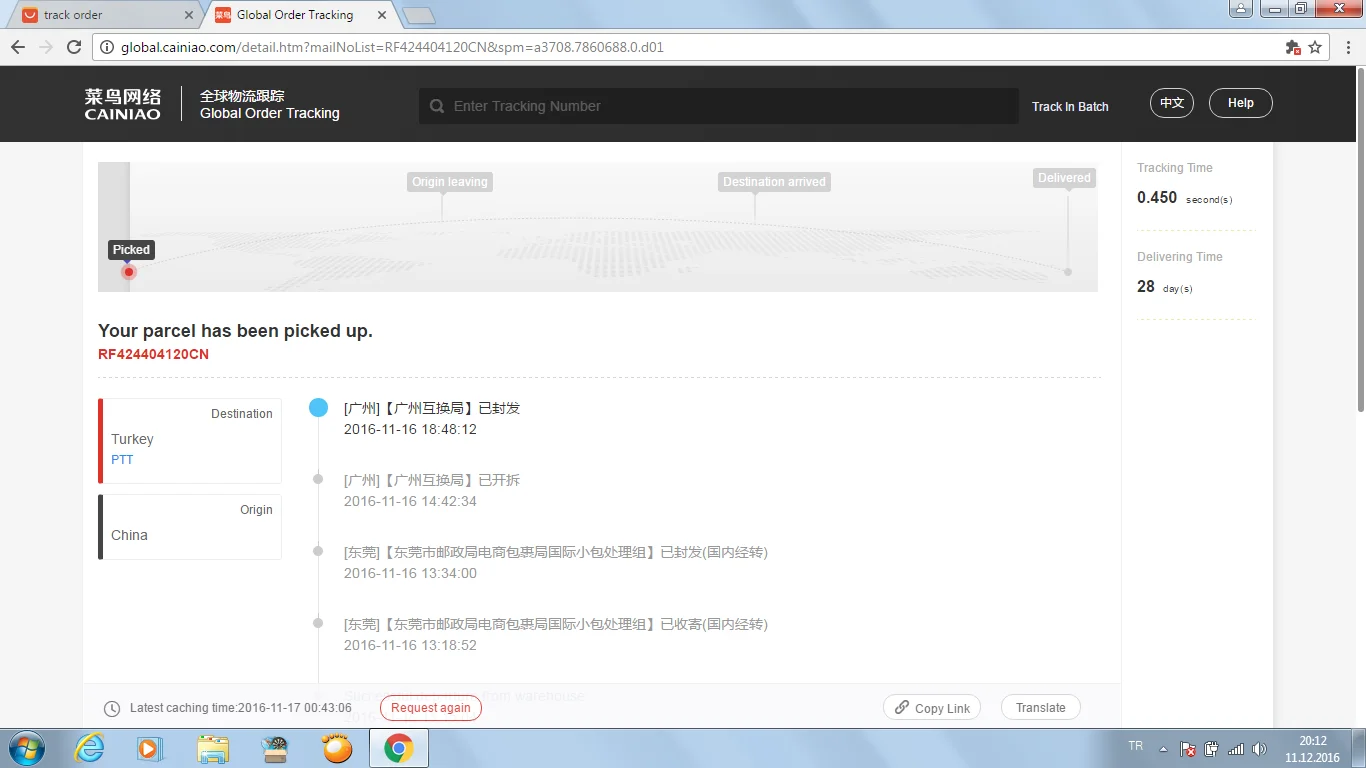Screen dimensions: 1366x768
Task: Open the orange GOM Player taskbar icon
Action: pos(337,748)
